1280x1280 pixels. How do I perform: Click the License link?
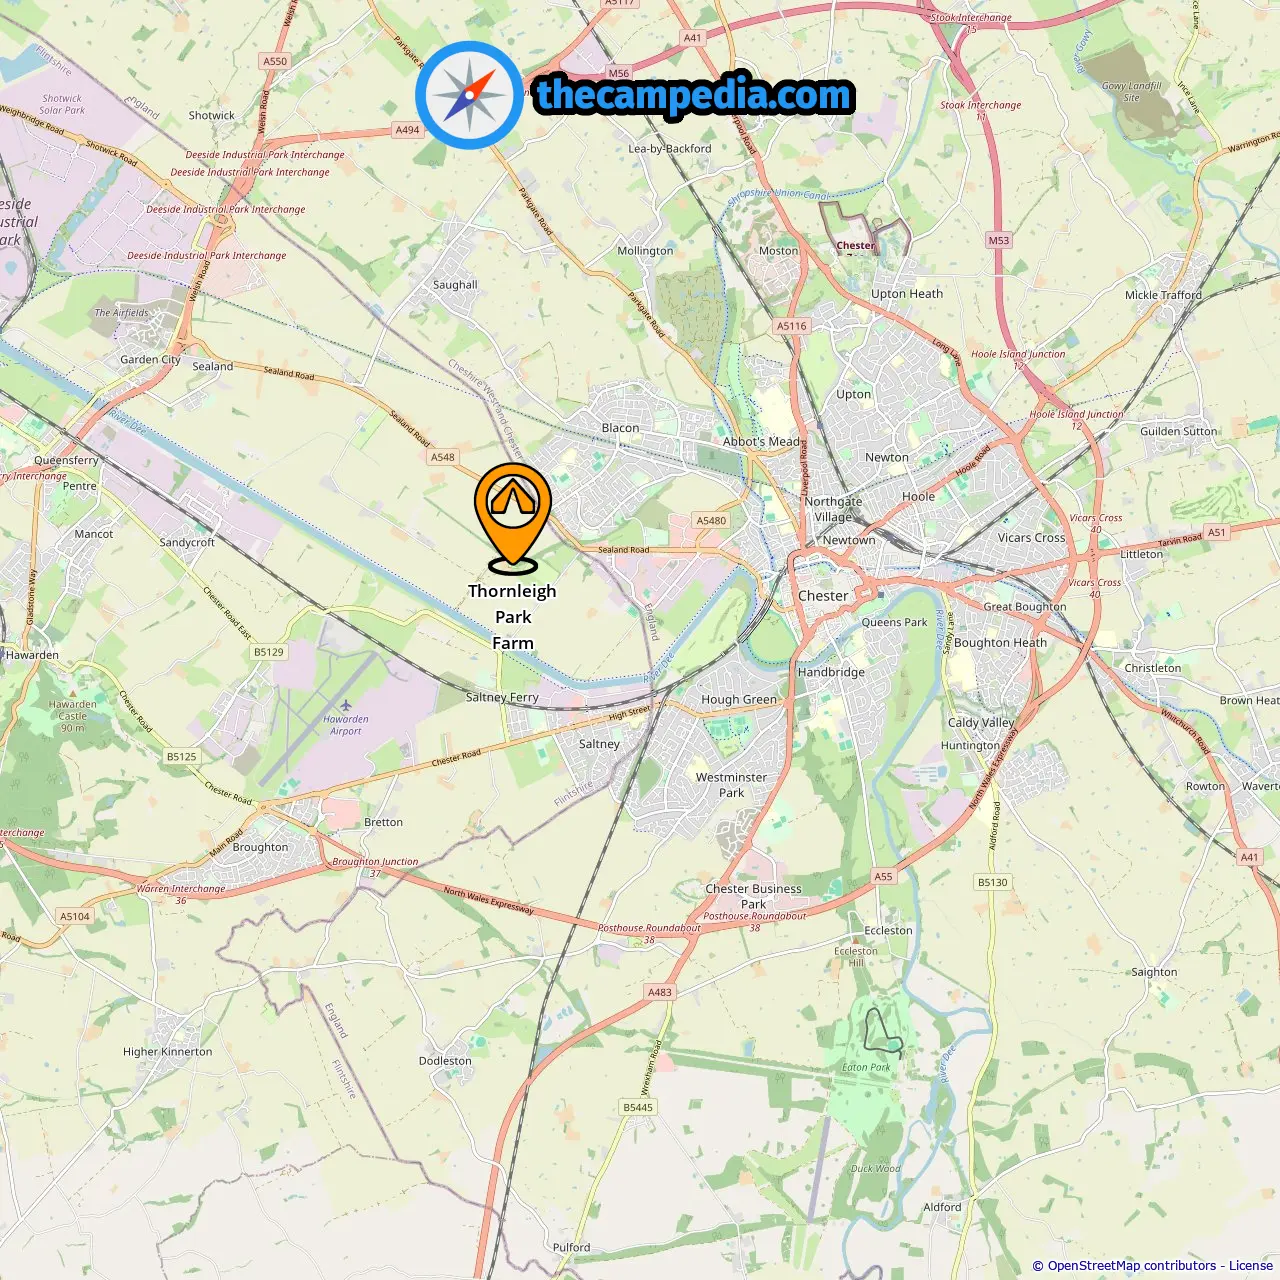pyautogui.click(x=1251, y=1265)
